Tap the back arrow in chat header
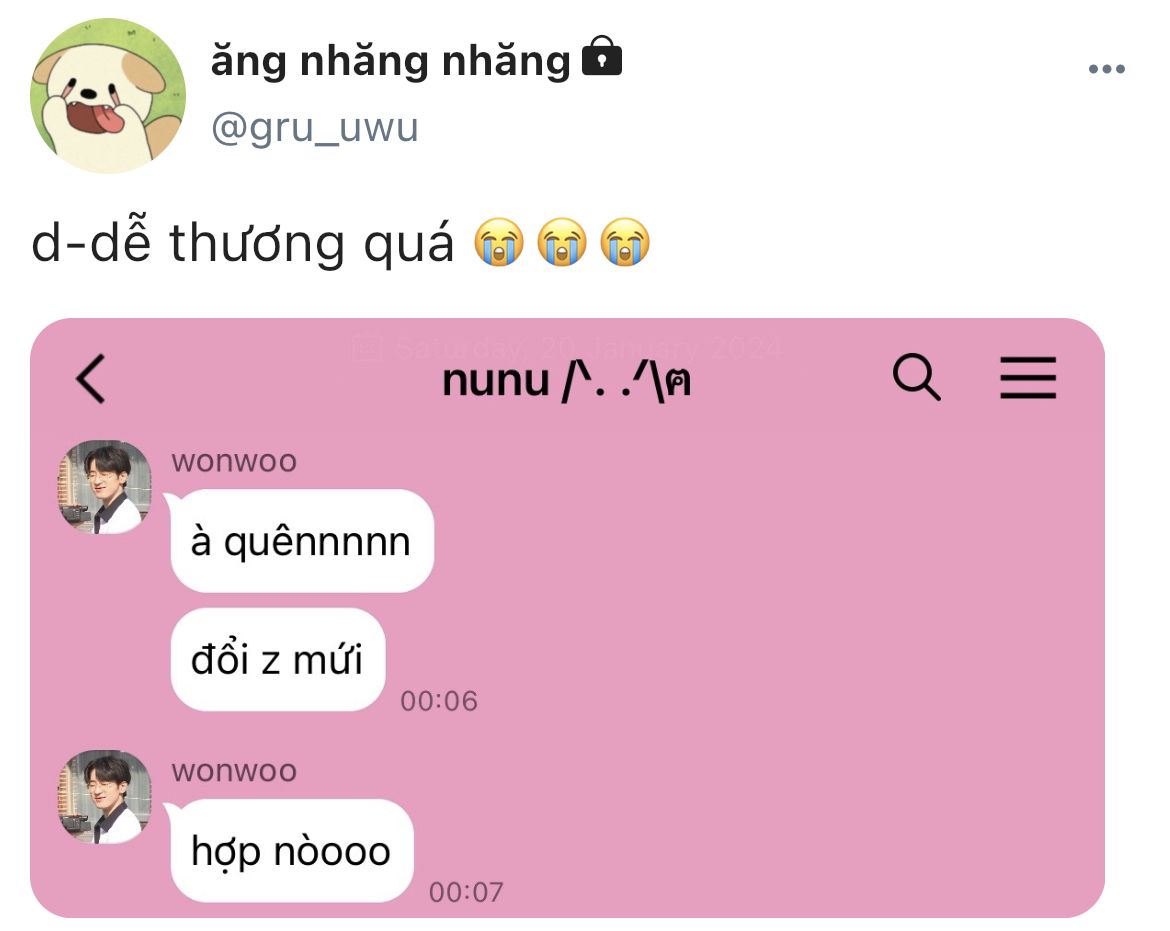Viewport: 1170px width, 931px height. click(x=91, y=379)
